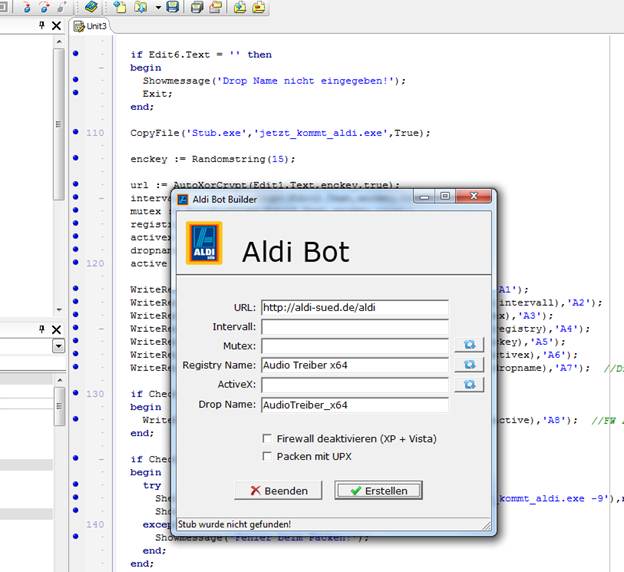
Task: Focus the Mutex input field
Action: point(355,346)
